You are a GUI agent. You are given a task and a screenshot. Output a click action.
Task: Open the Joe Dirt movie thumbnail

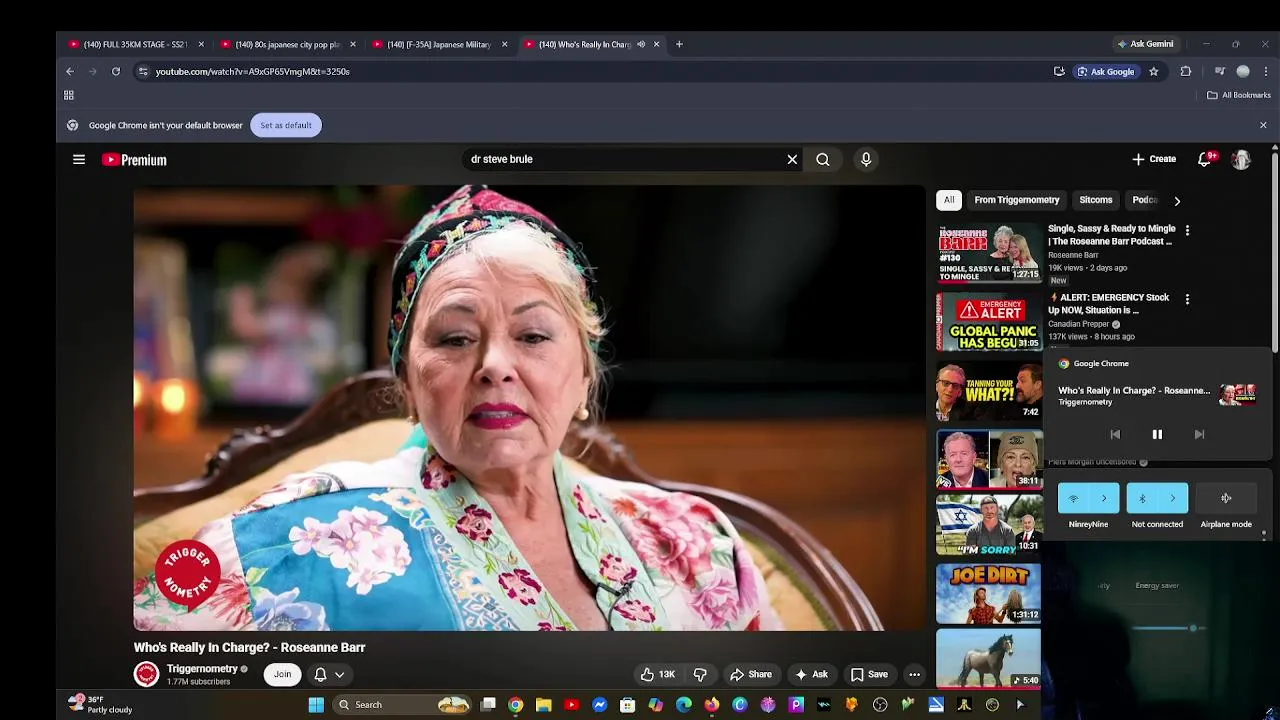pos(989,593)
